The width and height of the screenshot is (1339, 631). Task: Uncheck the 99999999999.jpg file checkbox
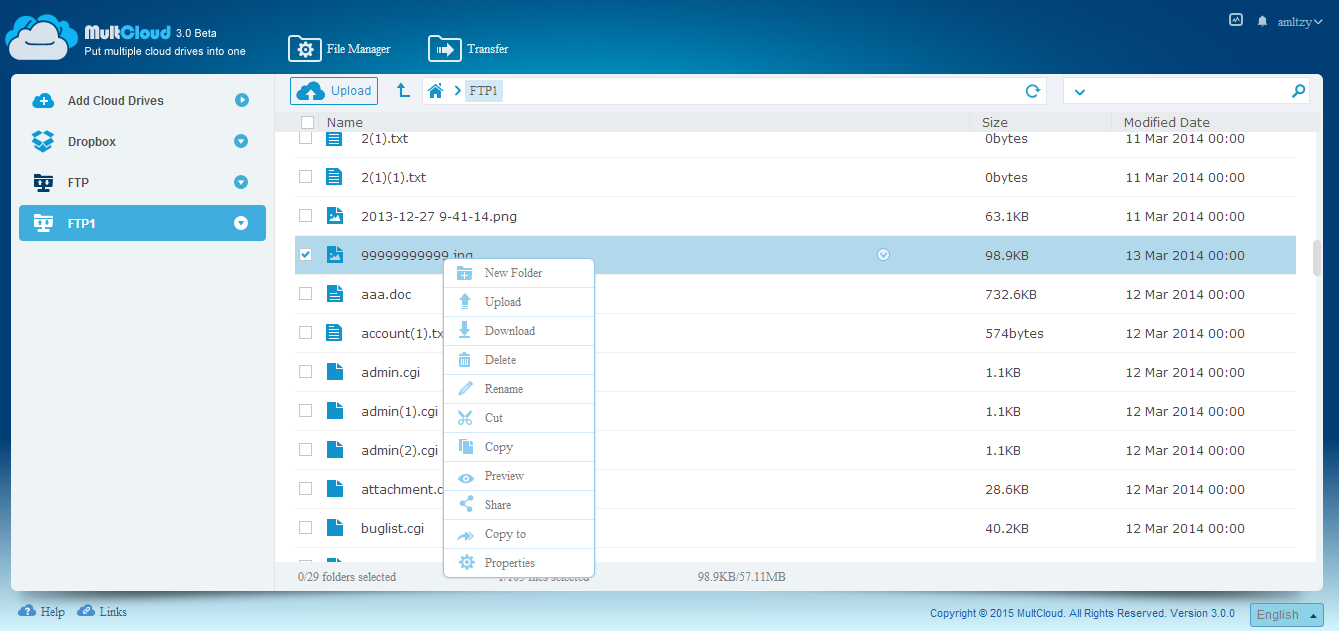tap(306, 255)
